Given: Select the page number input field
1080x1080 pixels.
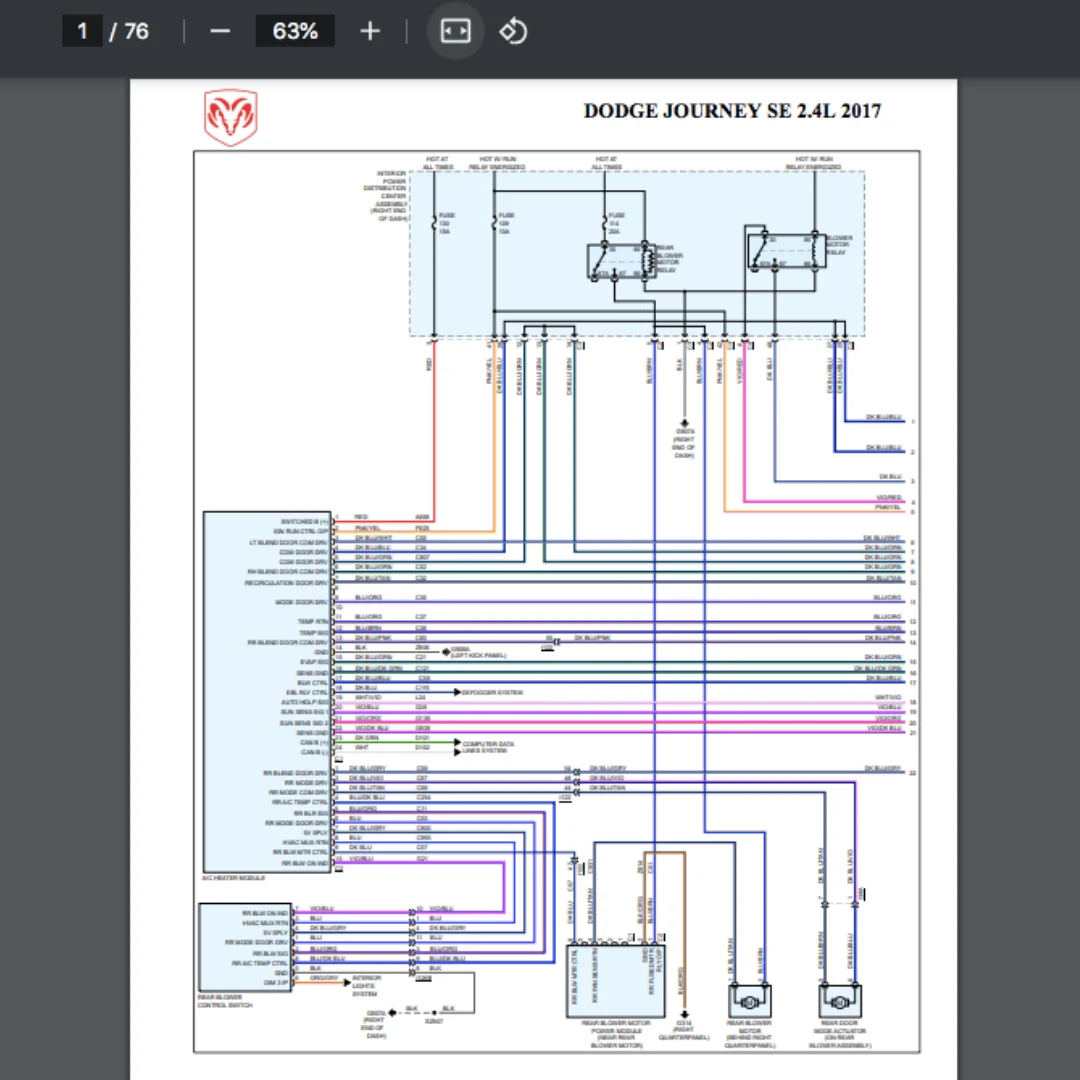Looking at the screenshot, I should pos(82,31).
